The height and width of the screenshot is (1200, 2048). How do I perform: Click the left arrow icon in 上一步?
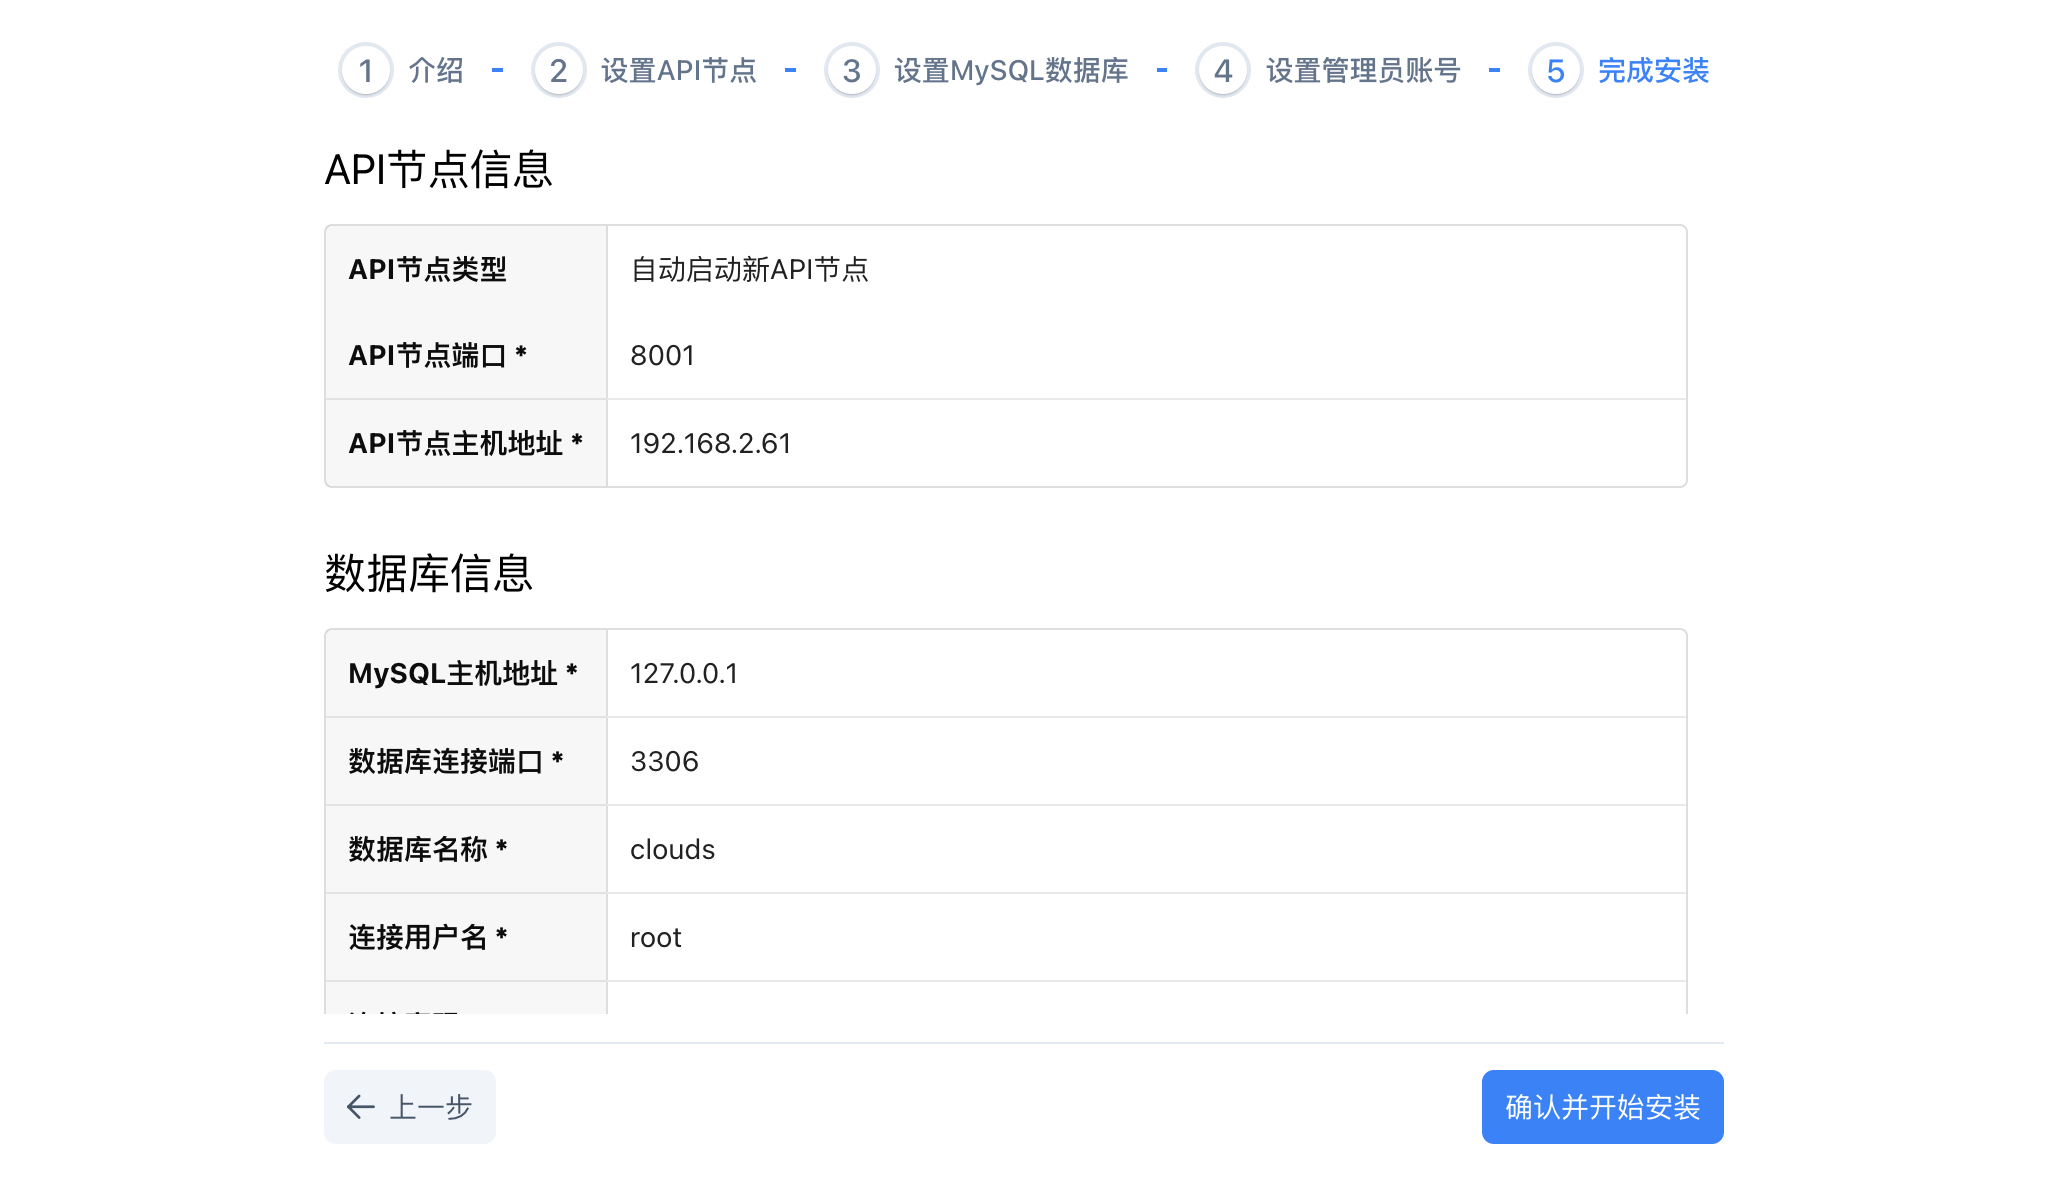pos(360,1107)
